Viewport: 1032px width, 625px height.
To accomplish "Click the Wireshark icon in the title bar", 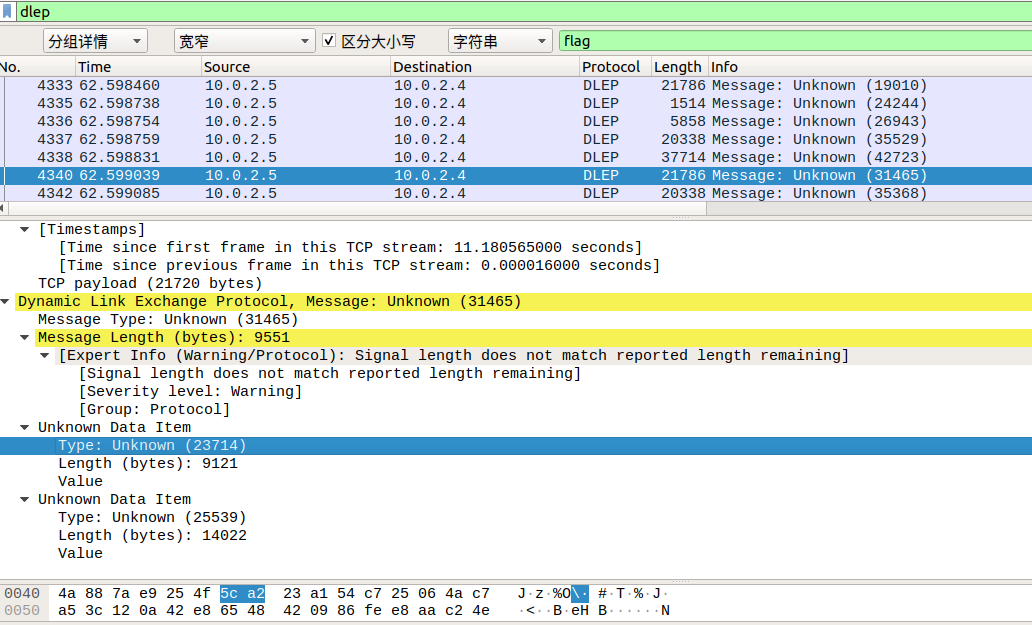I will pos(10,11).
